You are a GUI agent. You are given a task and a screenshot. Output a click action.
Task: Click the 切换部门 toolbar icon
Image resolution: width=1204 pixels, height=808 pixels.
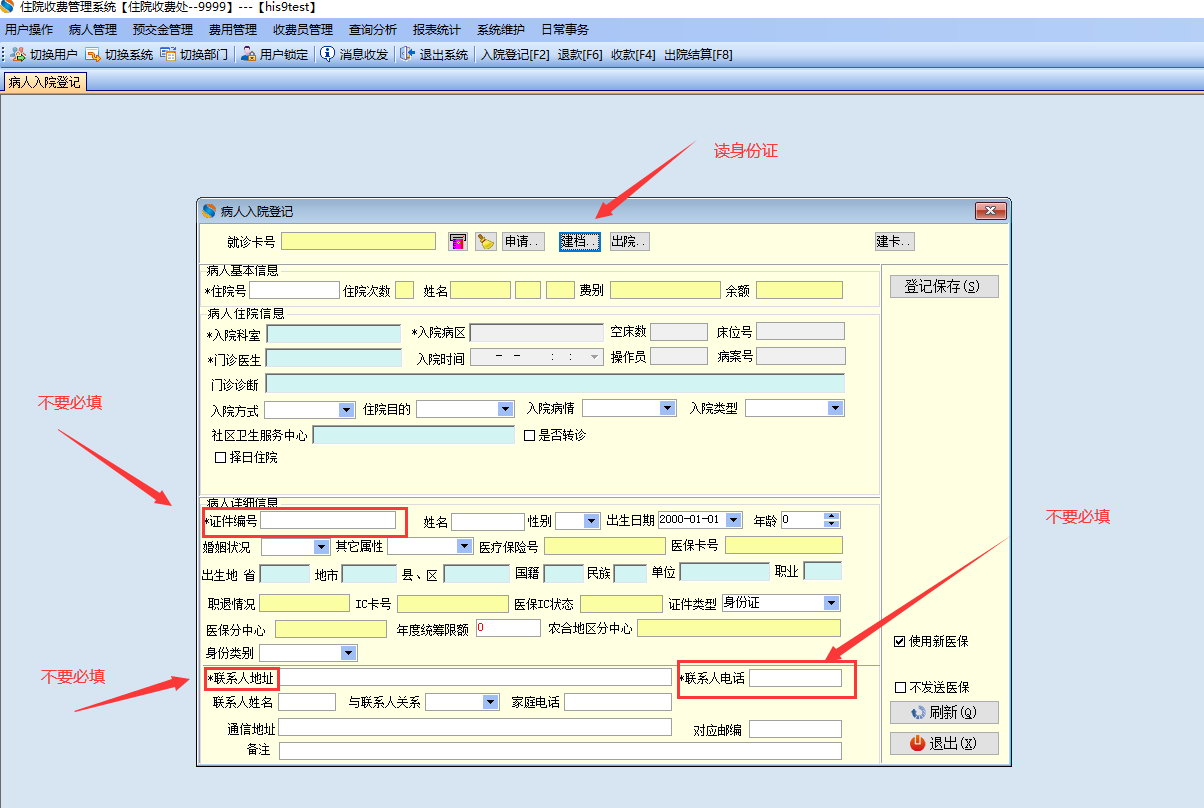[168, 55]
